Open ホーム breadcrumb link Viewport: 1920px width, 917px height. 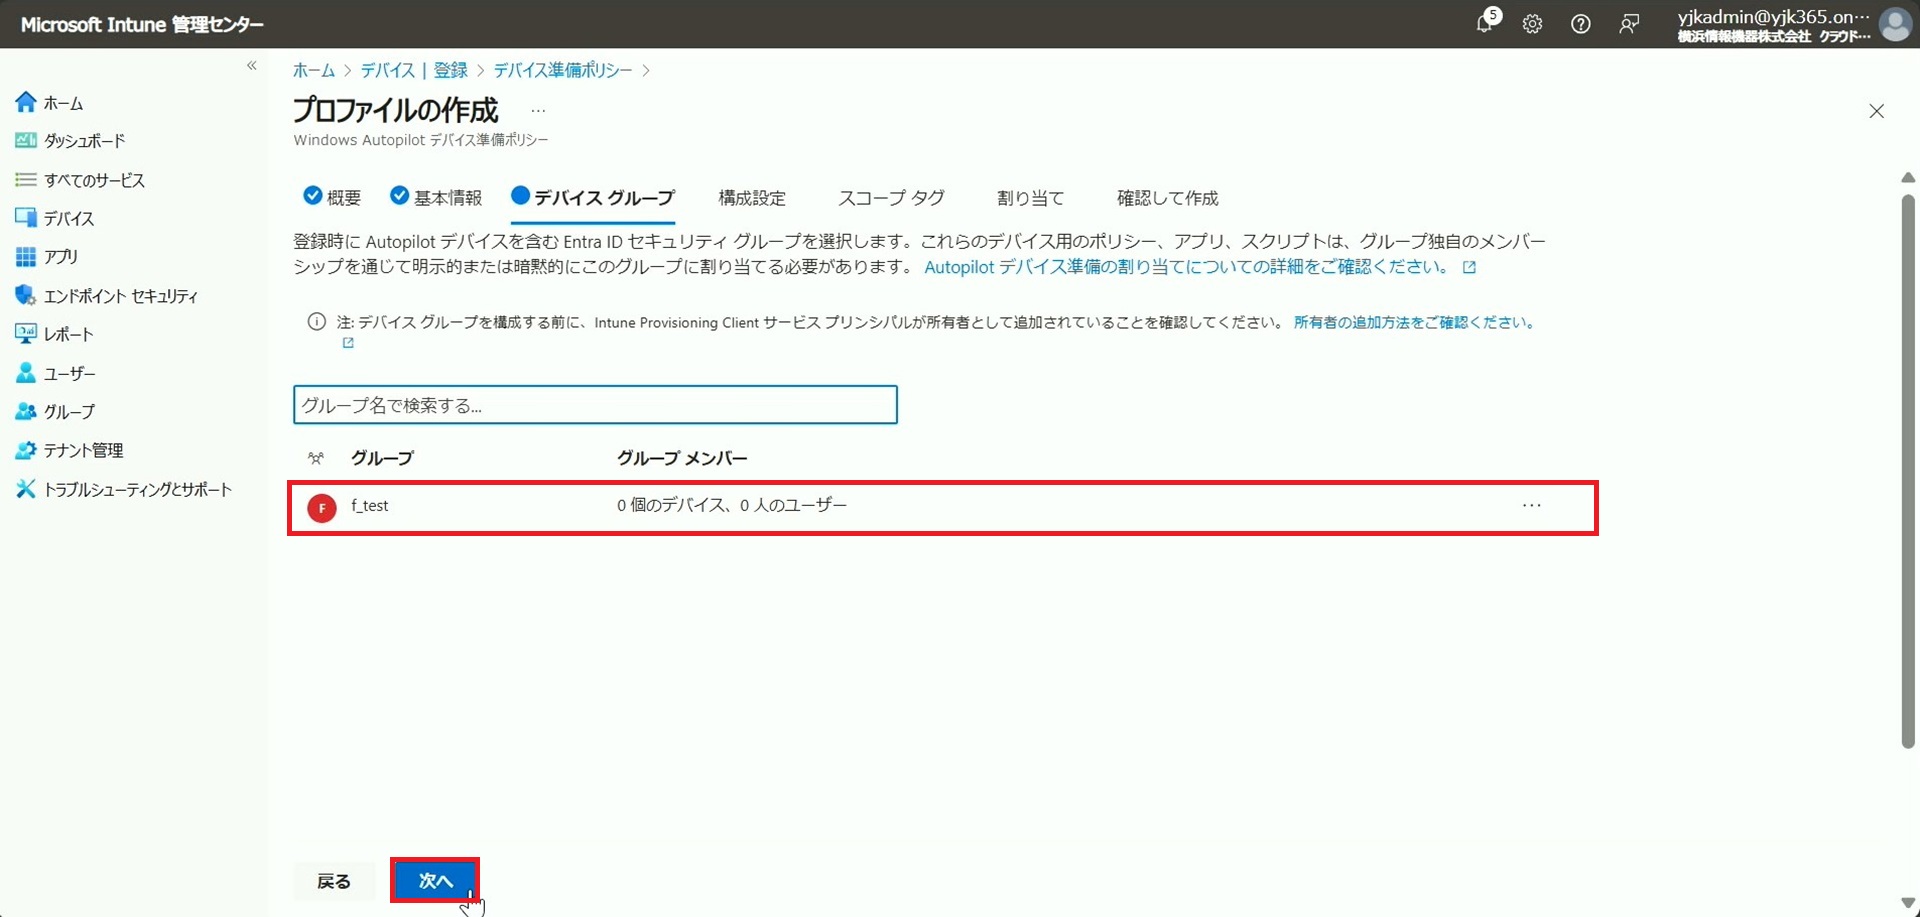[314, 70]
